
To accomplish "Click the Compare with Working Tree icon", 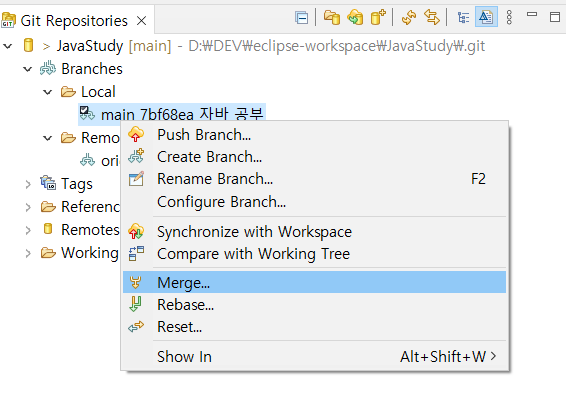I will 136,253.
